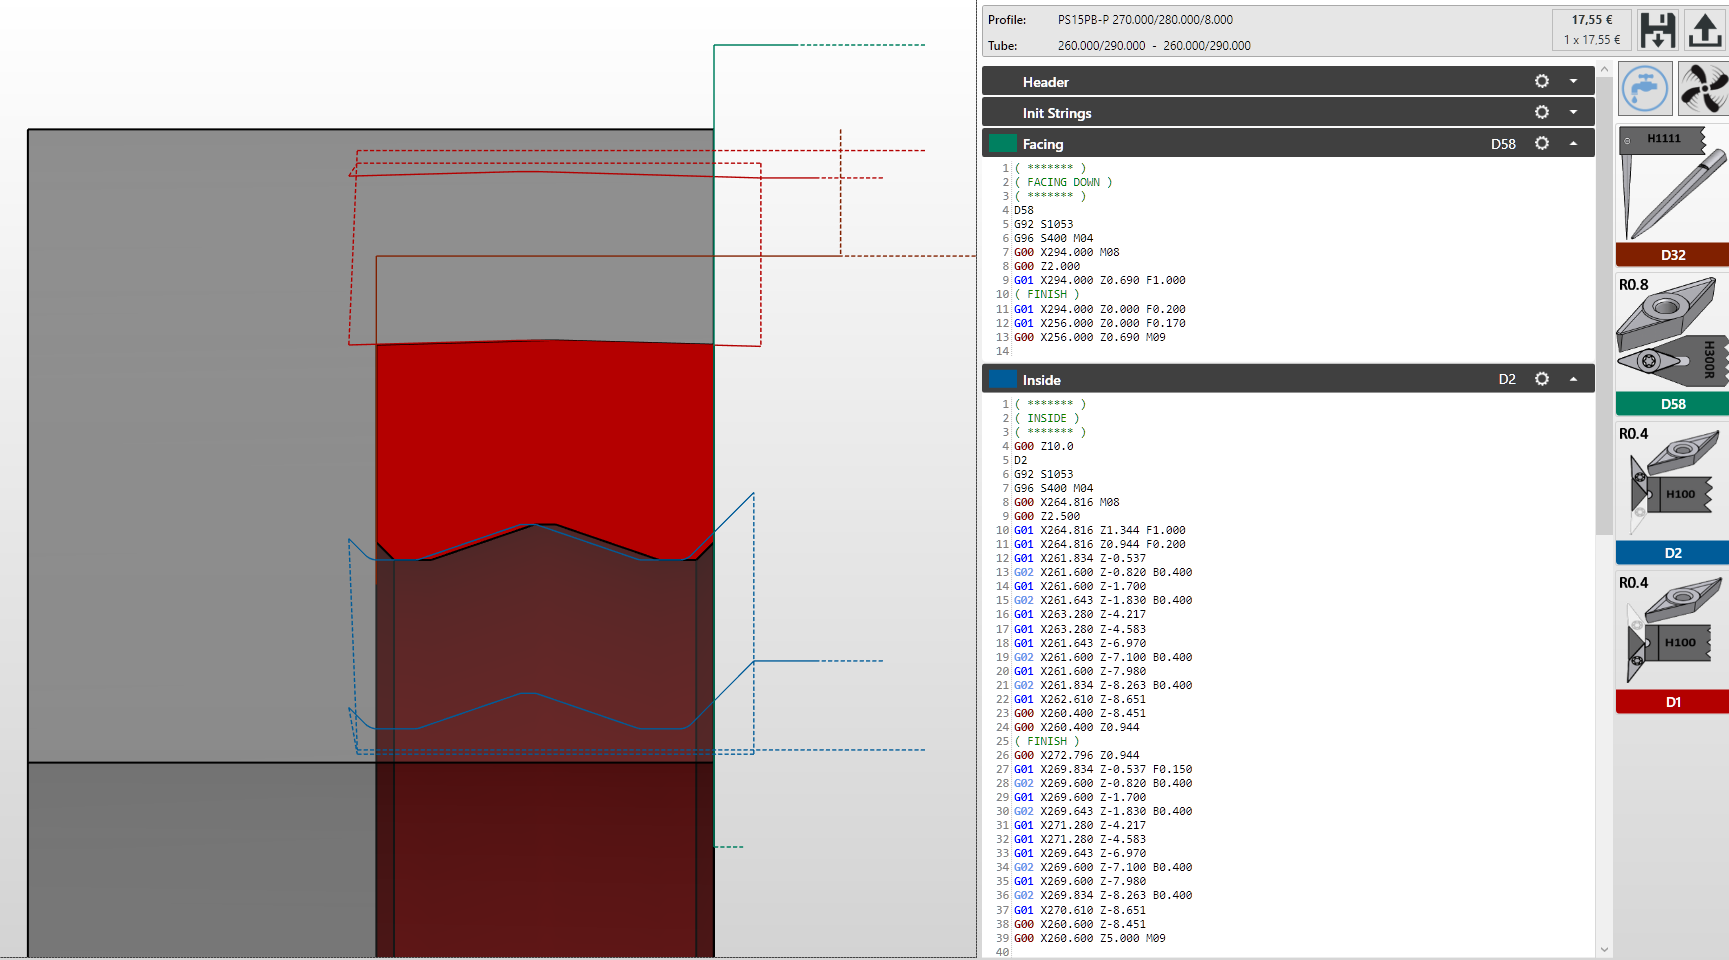Viewport: 1729px width, 960px height.
Task: Collapse the Inside section arrow
Action: [x=1573, y=379]
